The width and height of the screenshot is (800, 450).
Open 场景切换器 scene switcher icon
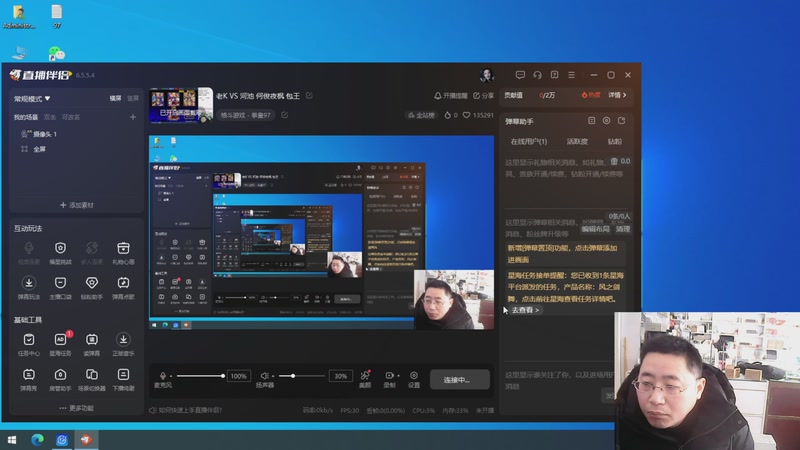pos(92,374)
